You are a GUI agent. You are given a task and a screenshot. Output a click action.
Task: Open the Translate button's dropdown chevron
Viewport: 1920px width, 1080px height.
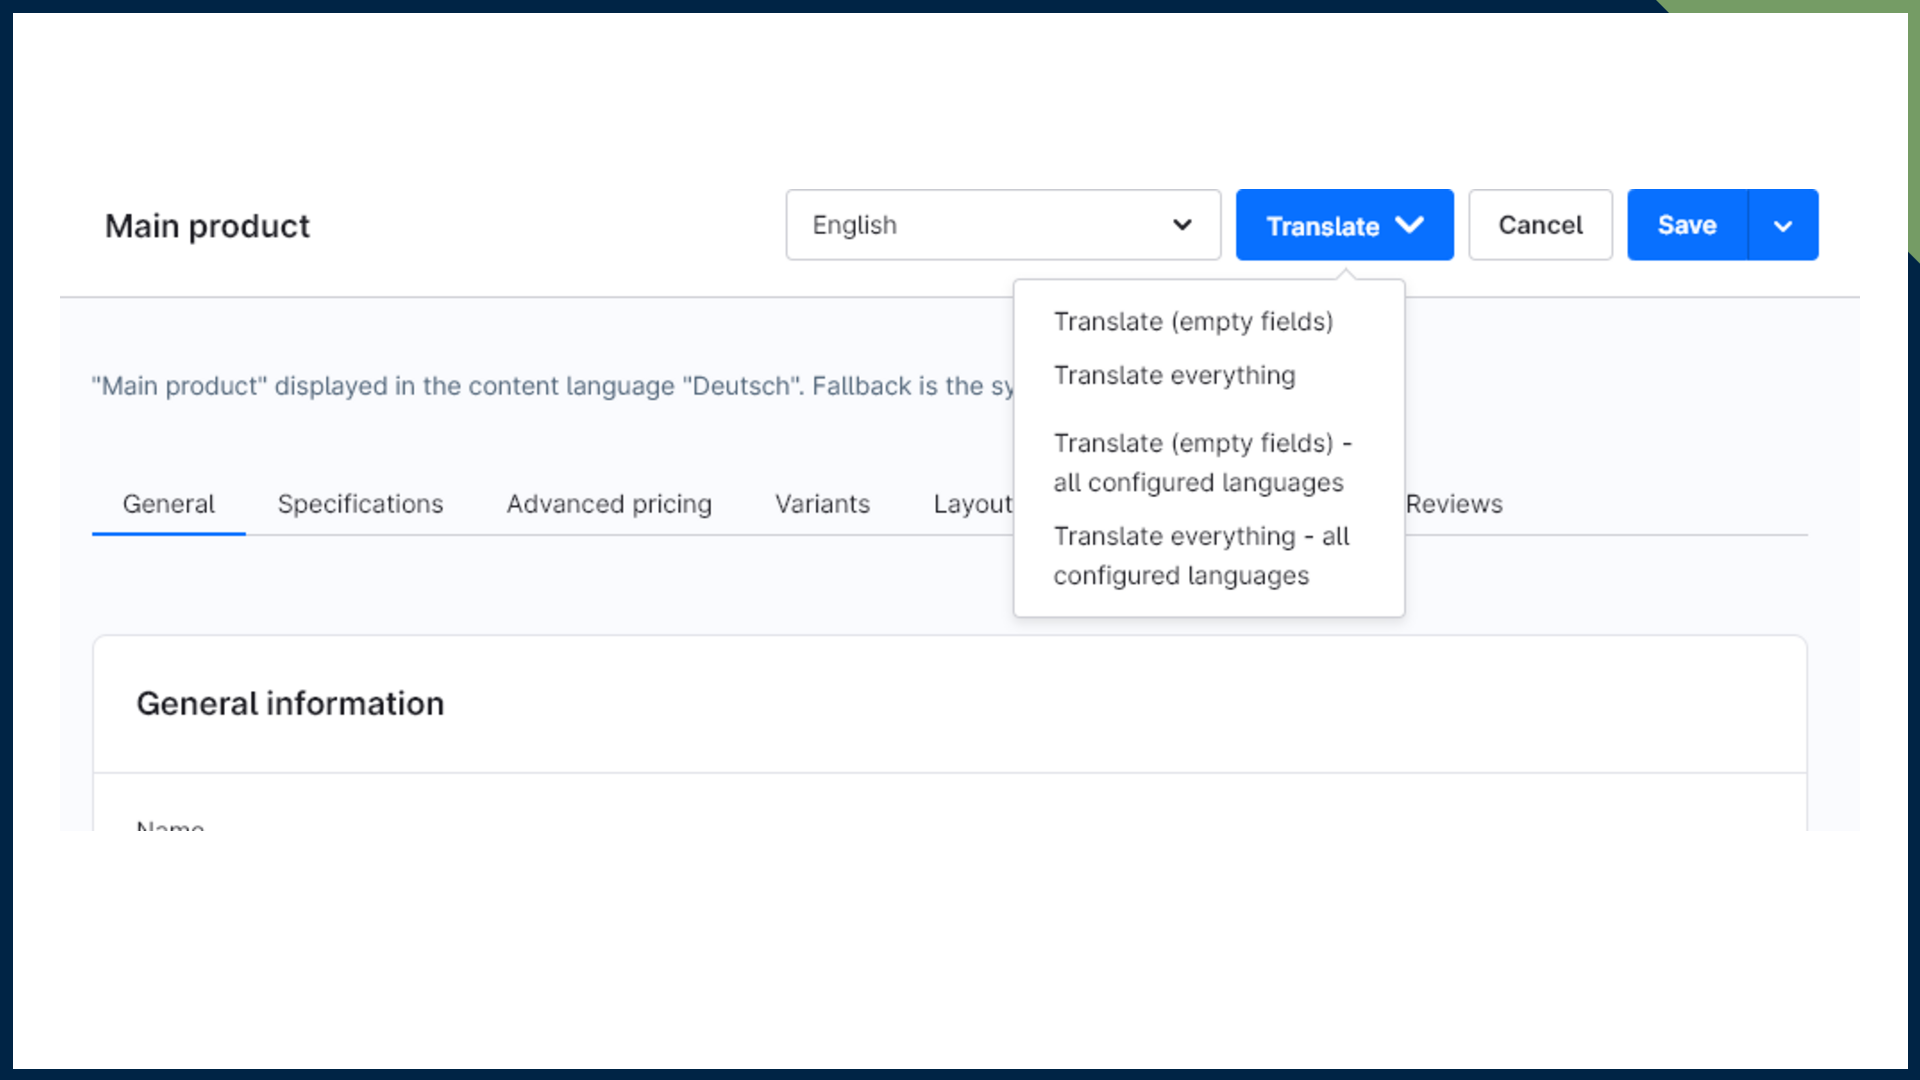1411,225
